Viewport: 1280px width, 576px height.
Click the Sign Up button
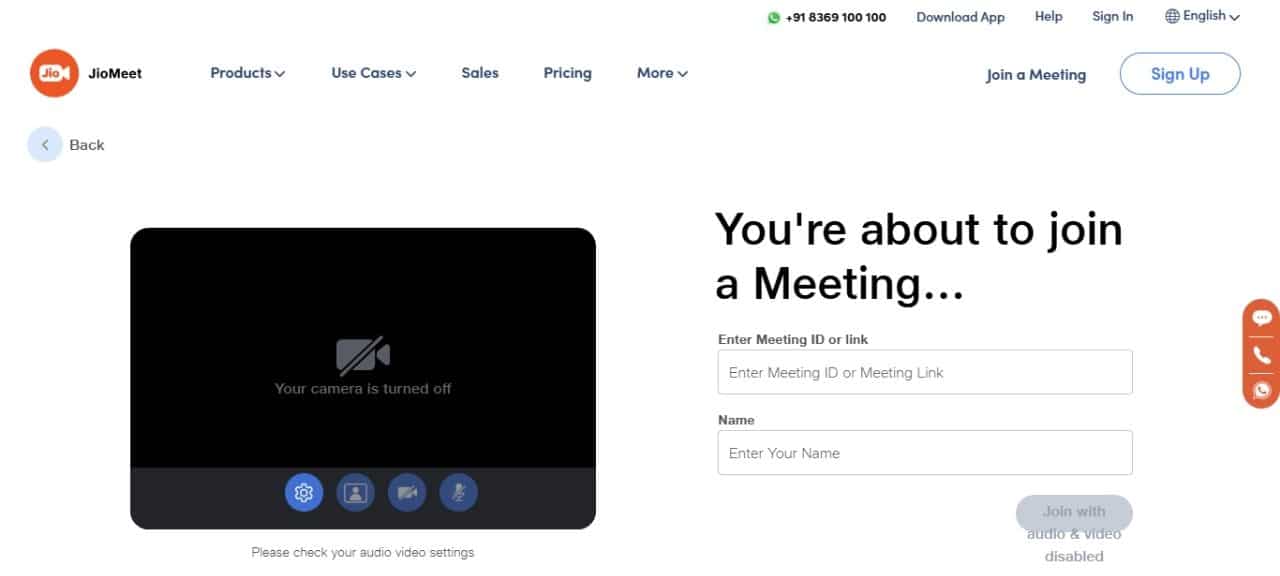(x=1180, y=74)
